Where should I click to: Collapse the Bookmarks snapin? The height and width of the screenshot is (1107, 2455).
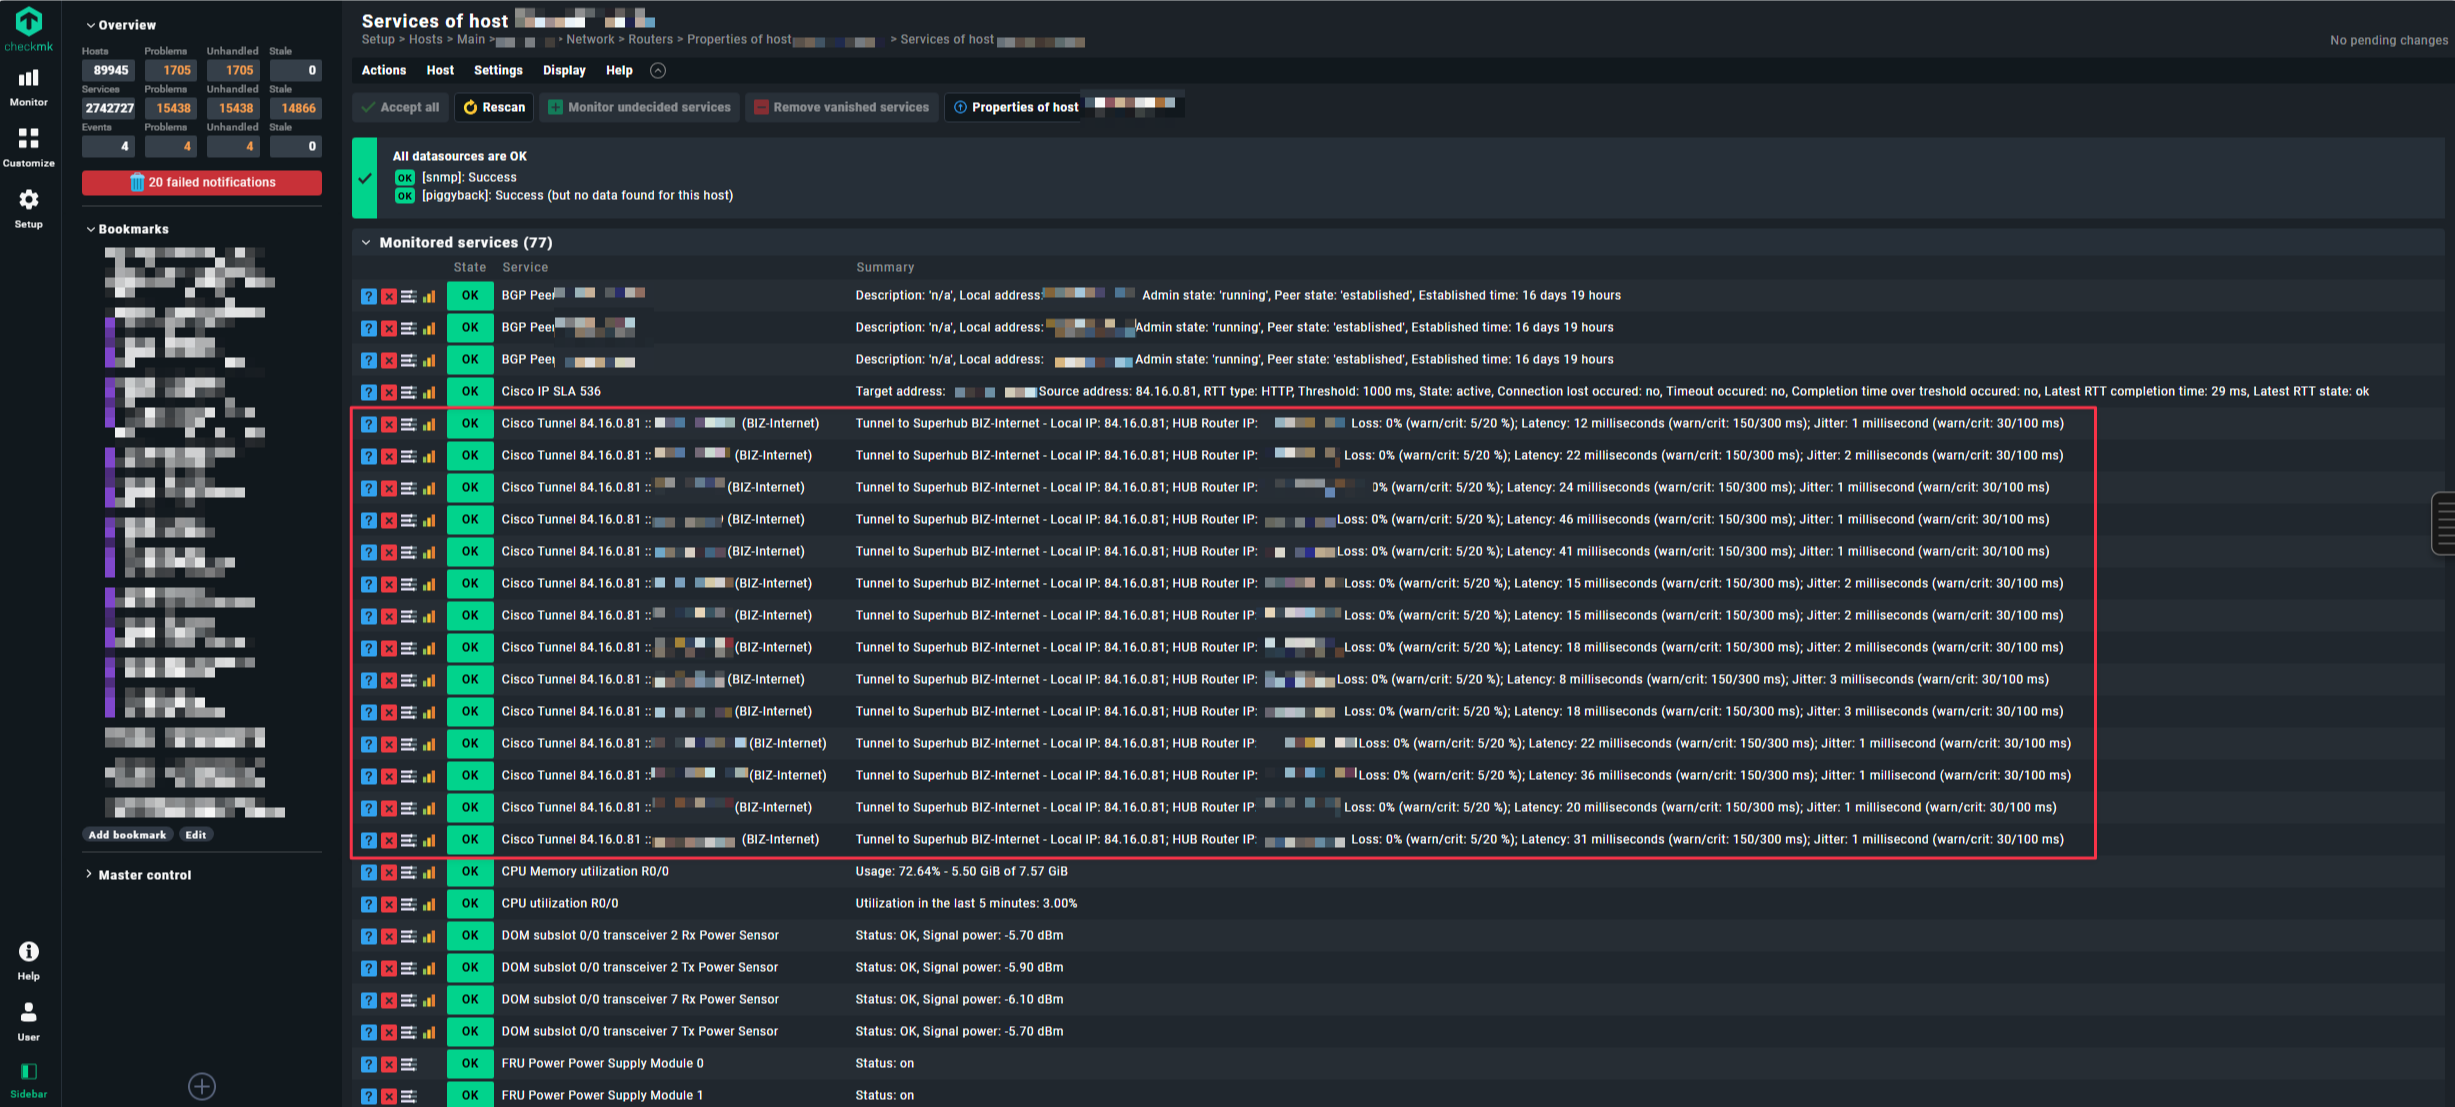[x=132, y=229]
